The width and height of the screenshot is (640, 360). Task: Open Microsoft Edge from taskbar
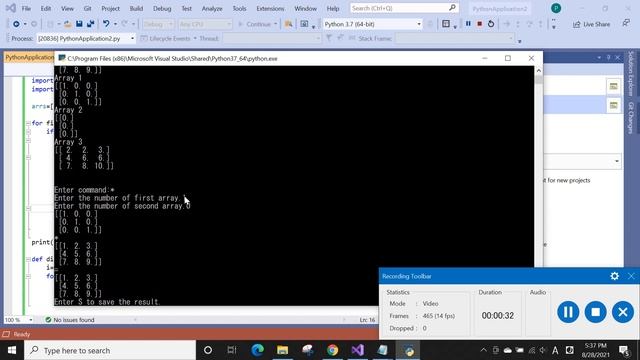[258, 350]
